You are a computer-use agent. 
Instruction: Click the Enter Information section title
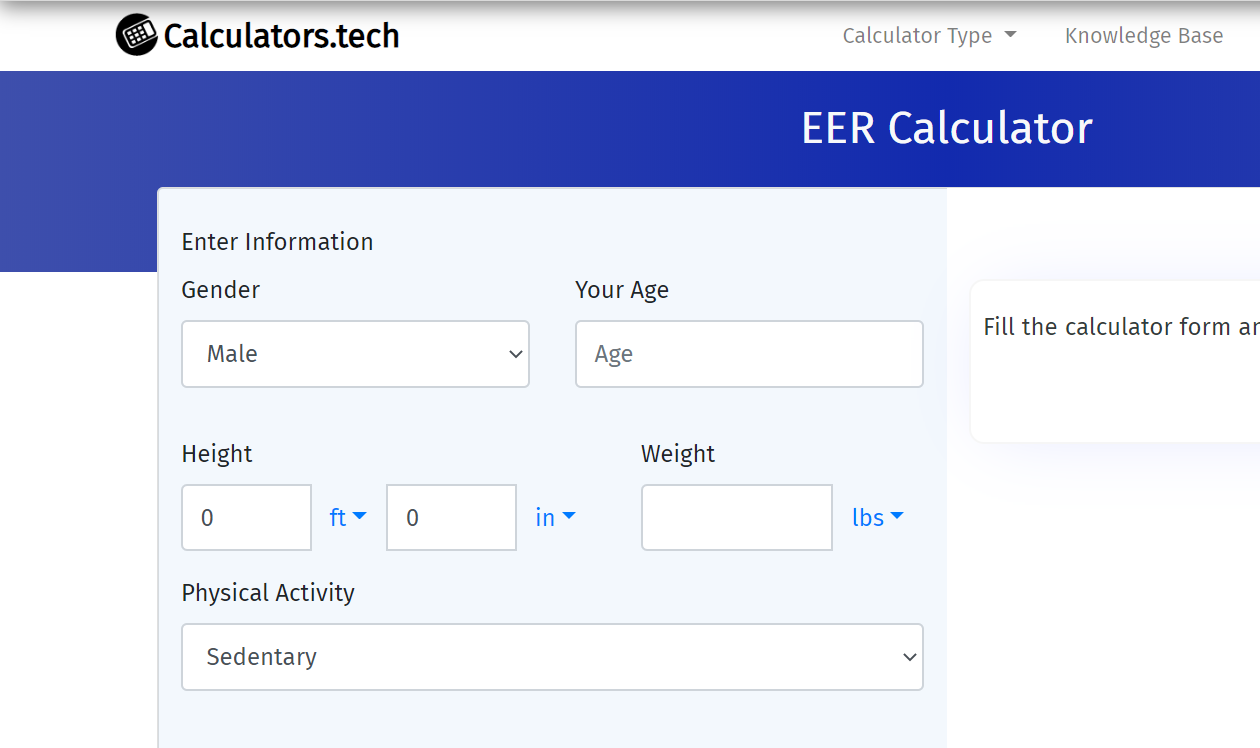(x=277, y=242)
